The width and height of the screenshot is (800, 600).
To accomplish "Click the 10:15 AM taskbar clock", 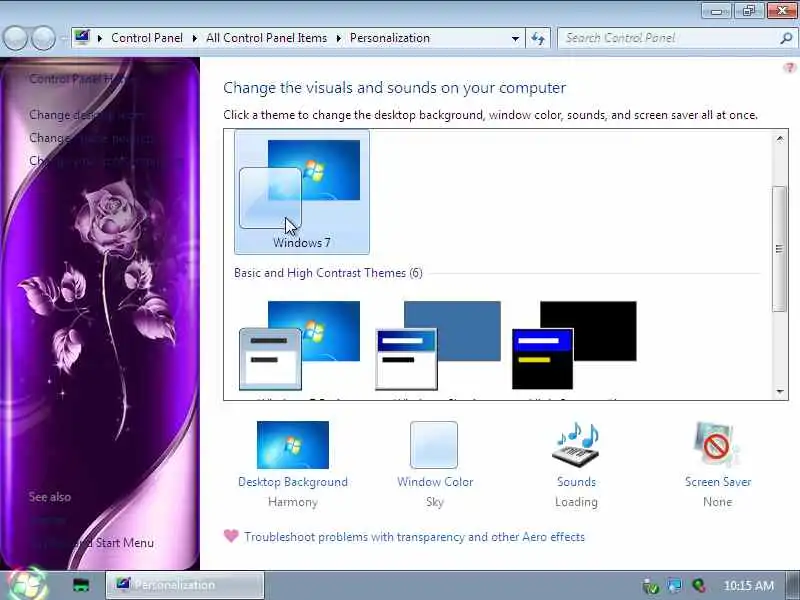I will point(748,586).
